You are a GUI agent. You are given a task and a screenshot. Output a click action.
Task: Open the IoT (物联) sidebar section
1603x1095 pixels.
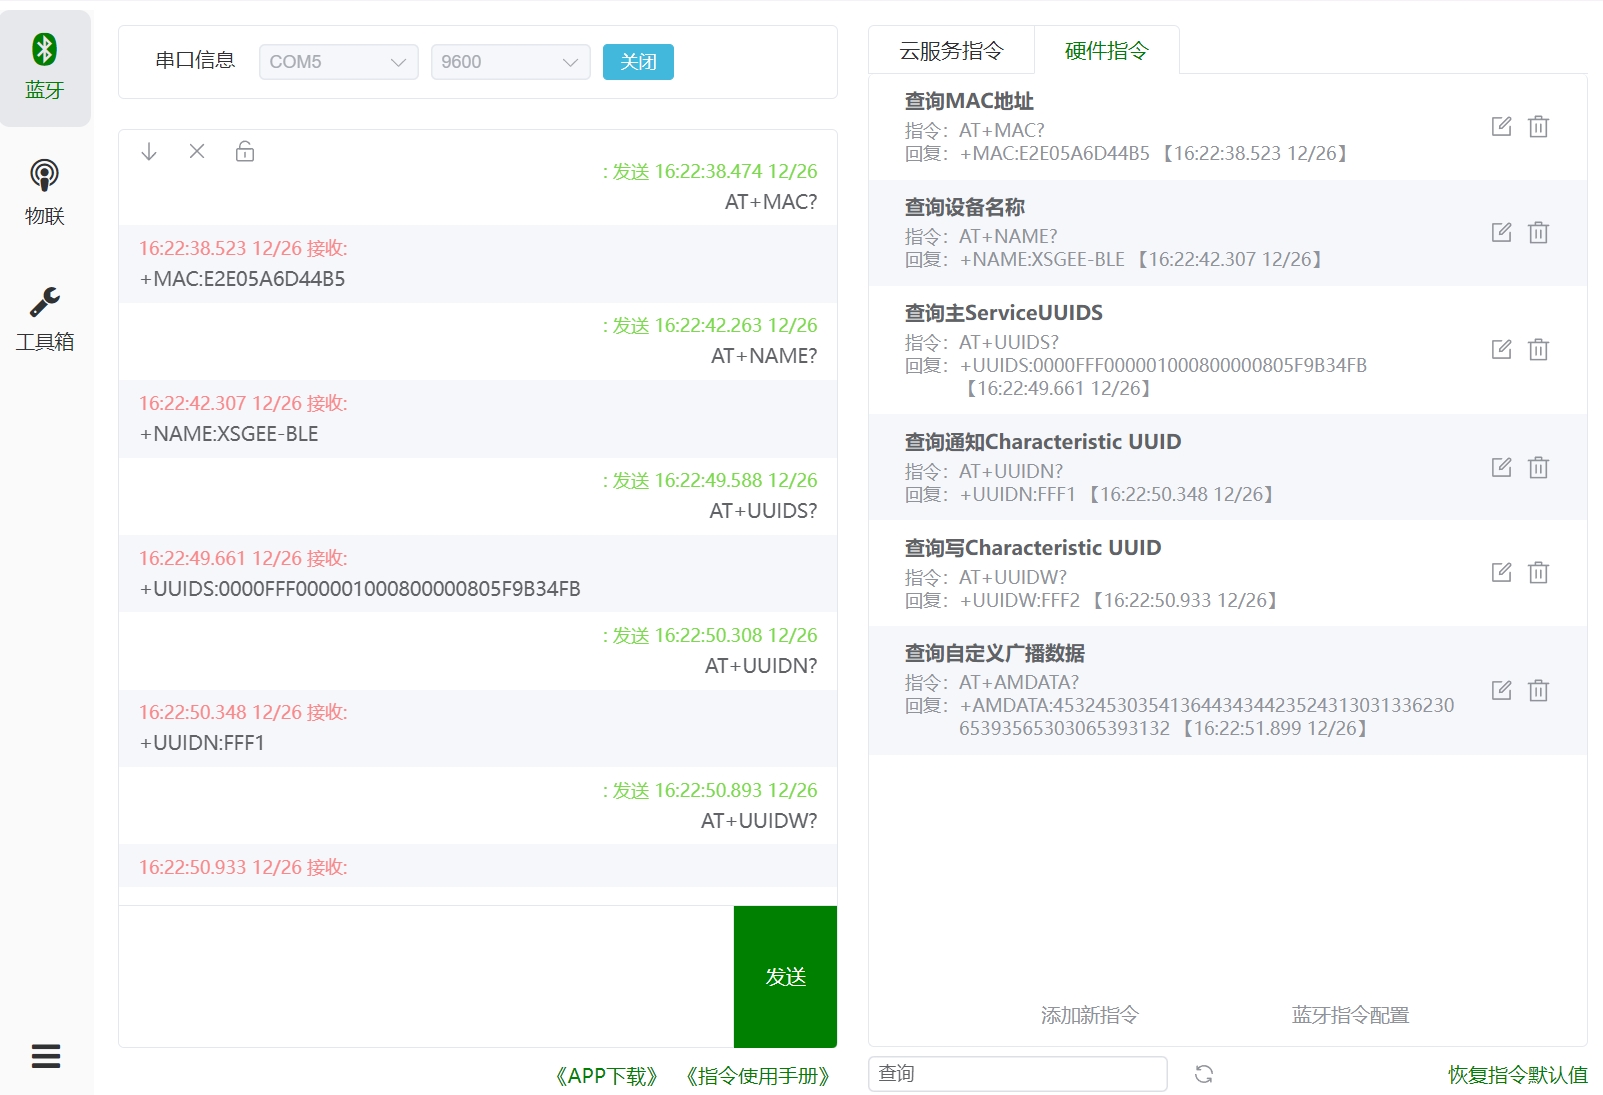coord(45,193)
